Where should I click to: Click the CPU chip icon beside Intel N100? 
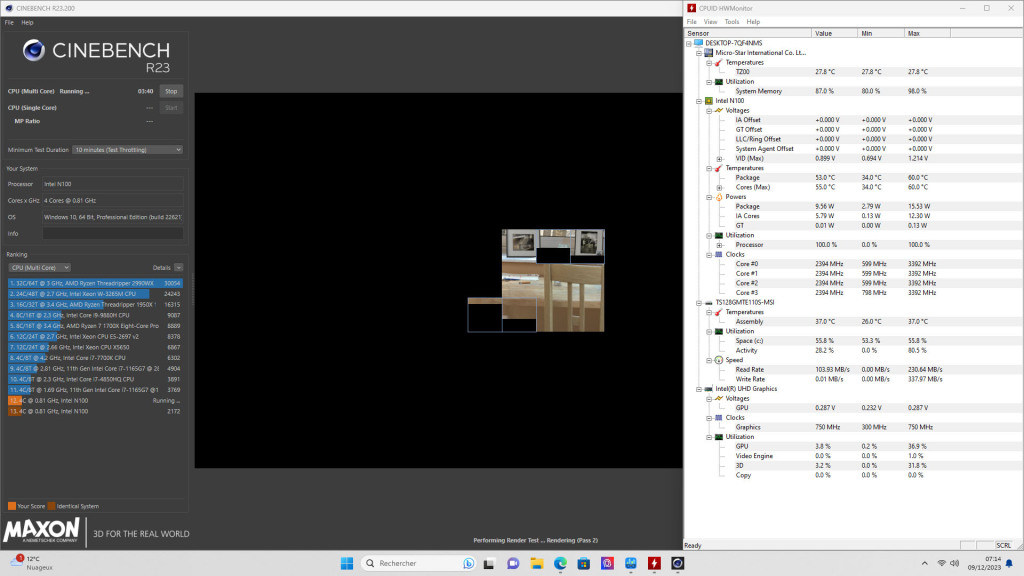pyautogui.click(x=709, y=101)
